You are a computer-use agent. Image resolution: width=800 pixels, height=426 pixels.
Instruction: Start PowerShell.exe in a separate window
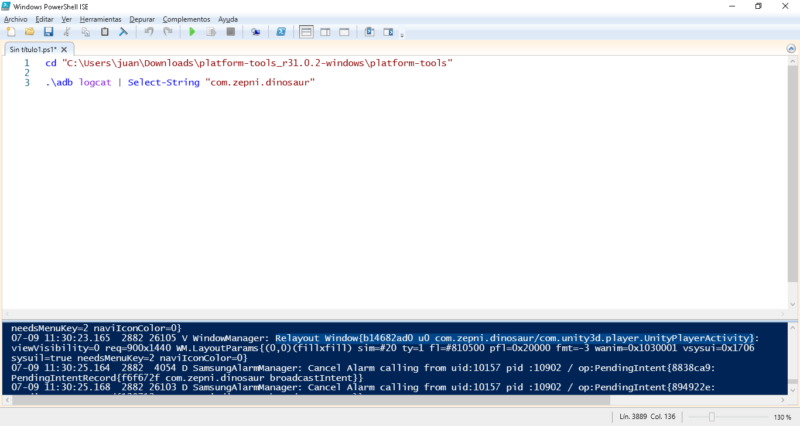[281, 32]
